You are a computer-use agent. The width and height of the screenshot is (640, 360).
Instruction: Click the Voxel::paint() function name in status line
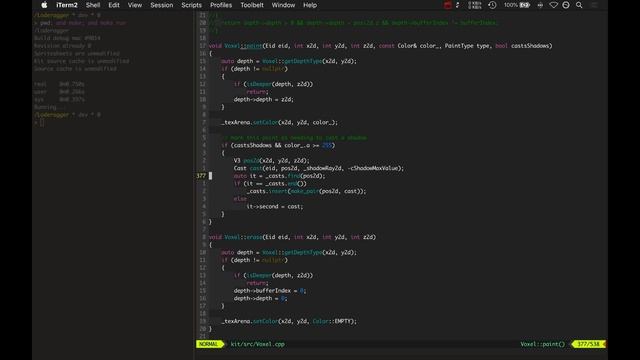coord(542,344)
